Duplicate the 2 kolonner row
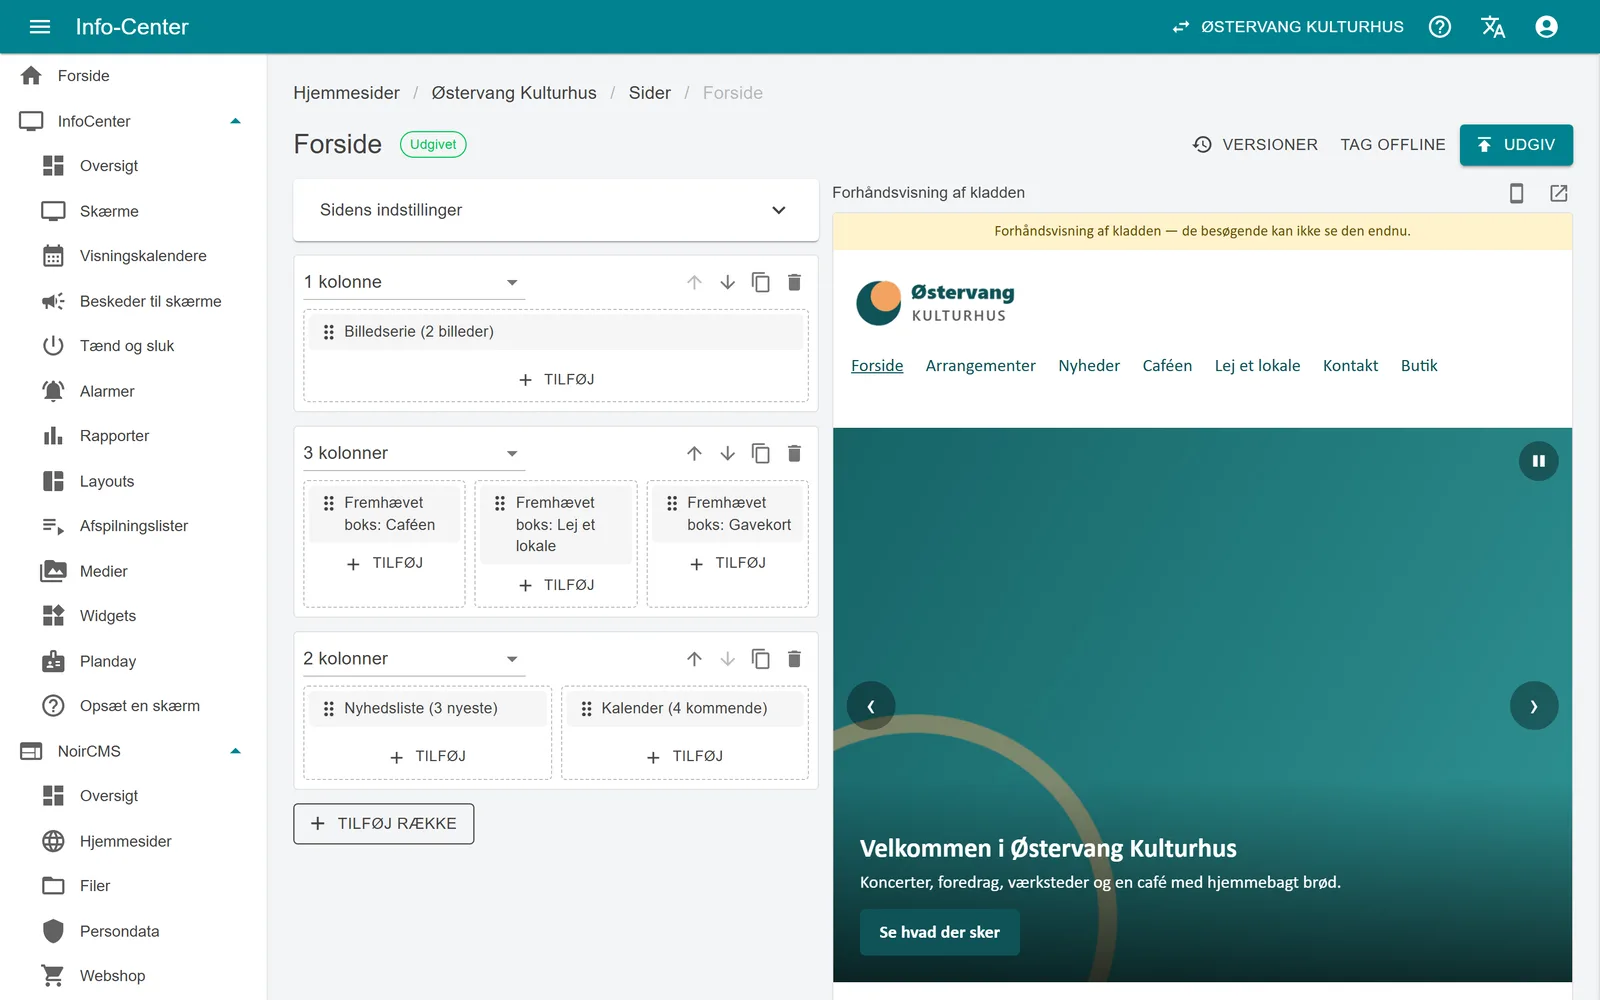This screenshot has width=1600, height=1000. (x=761, y=659)
